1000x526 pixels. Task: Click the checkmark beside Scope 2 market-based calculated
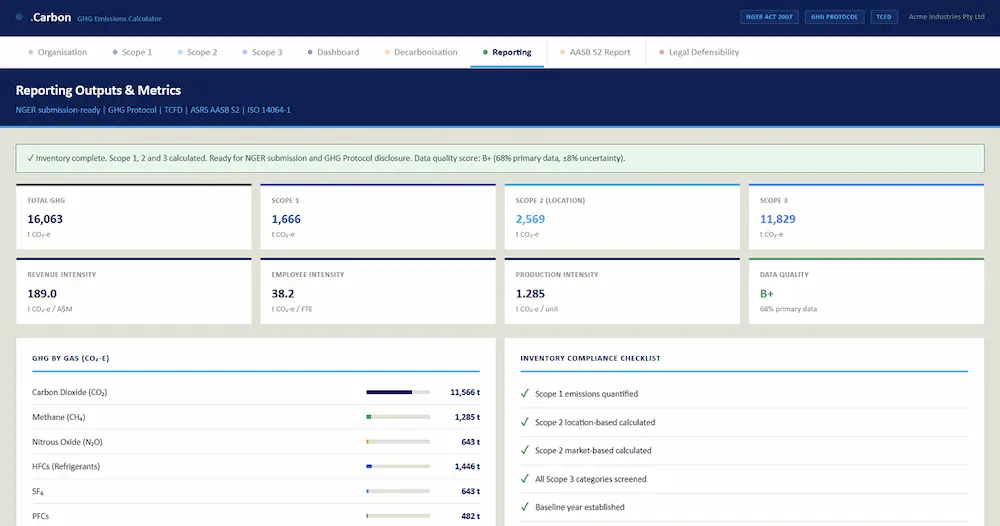pos(525,450)
